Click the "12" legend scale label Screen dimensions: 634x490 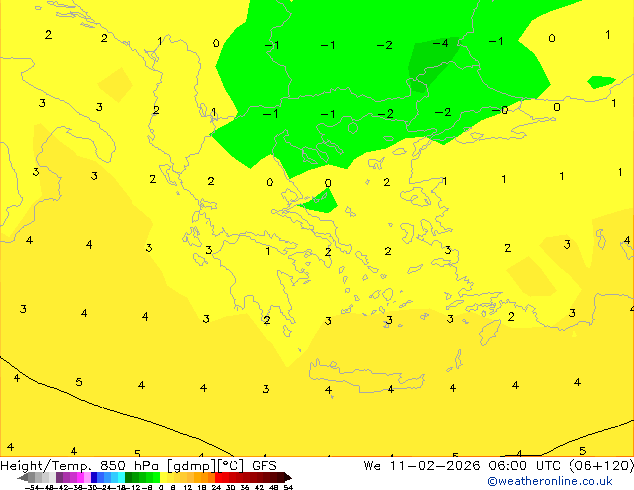pyautogui.click(x=188, y=488)
